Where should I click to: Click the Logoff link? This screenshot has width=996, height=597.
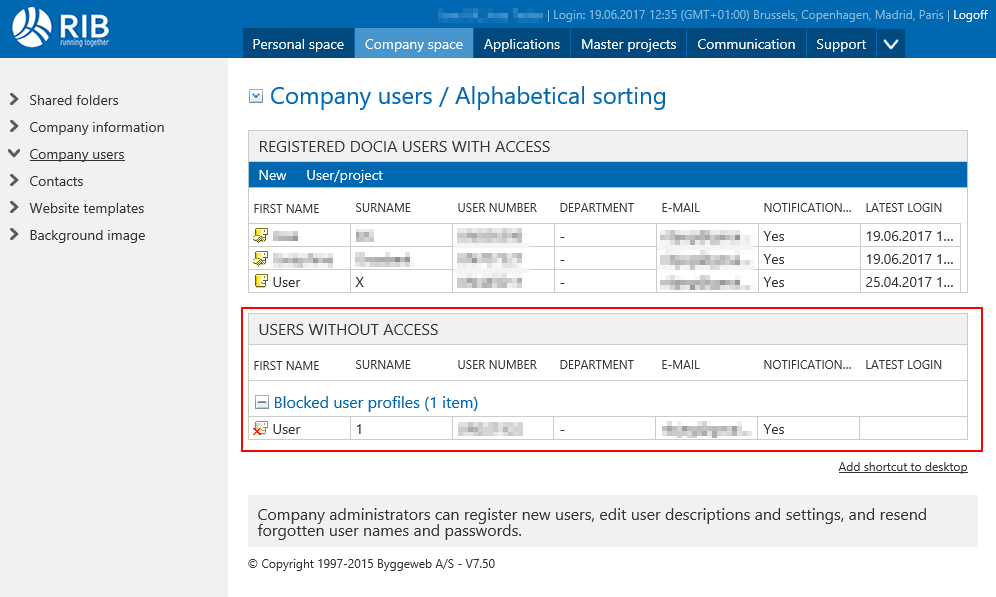tap(970, 15)
